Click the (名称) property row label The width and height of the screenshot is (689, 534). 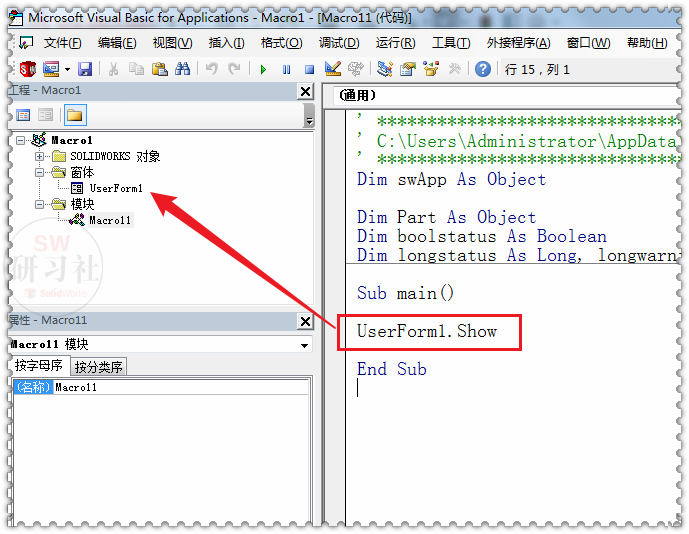click(33, 387)
